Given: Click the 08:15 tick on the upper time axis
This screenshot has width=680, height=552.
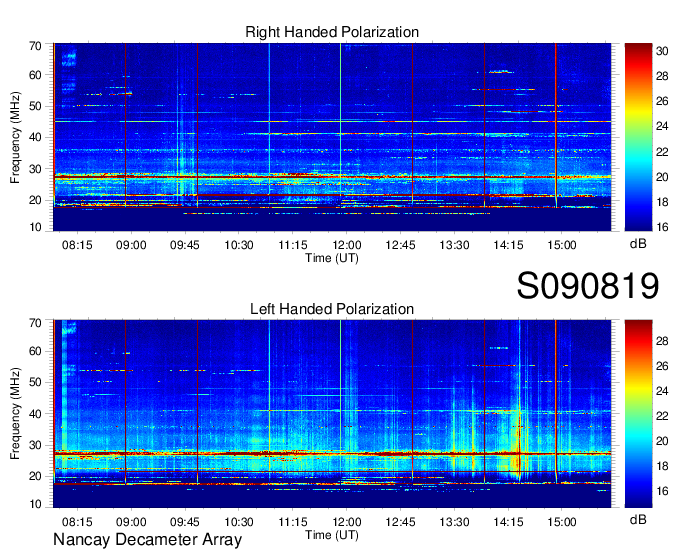Looking at the screenshot, I should tap(77, 245).
